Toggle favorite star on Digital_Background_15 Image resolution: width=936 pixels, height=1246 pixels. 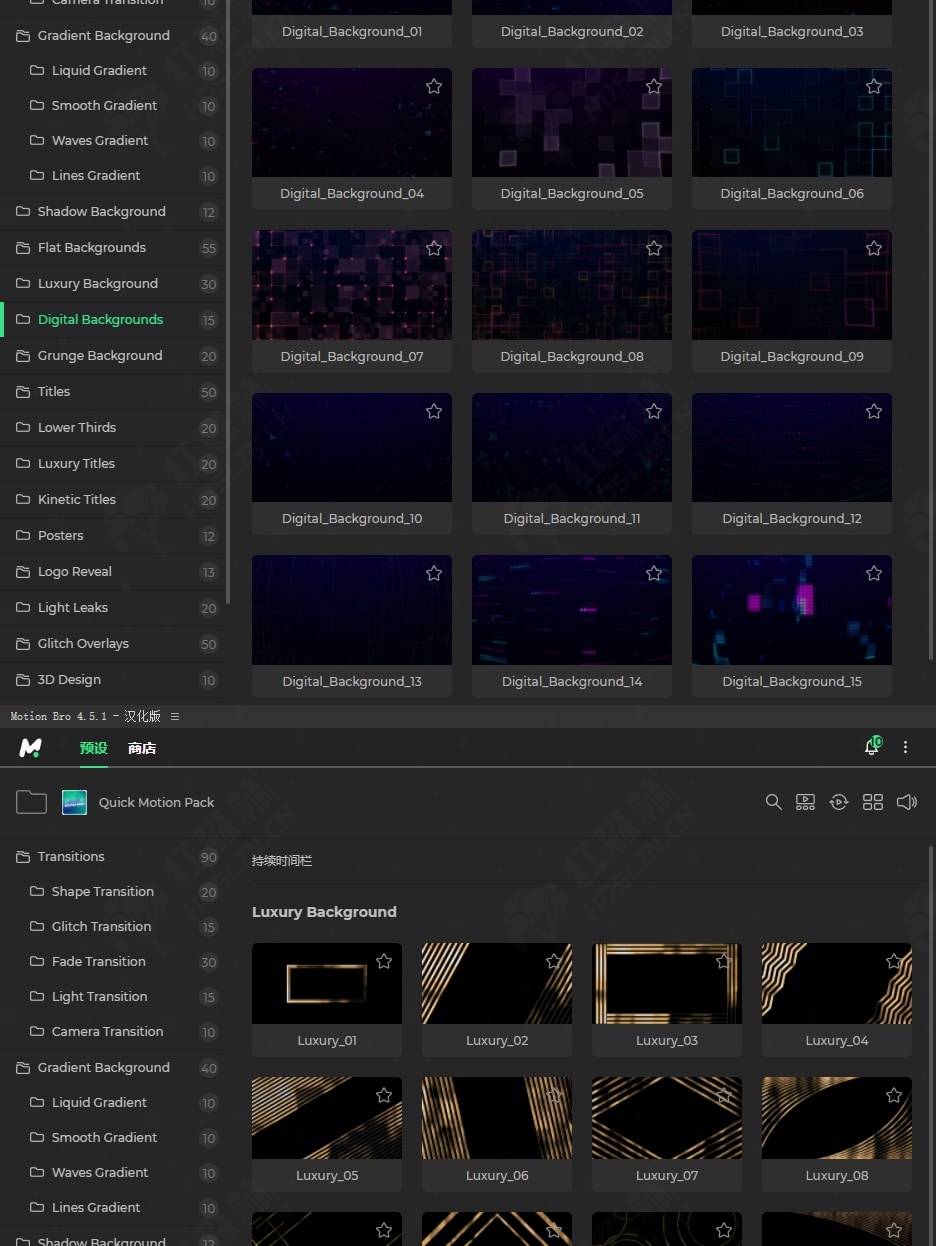point(874,574)
